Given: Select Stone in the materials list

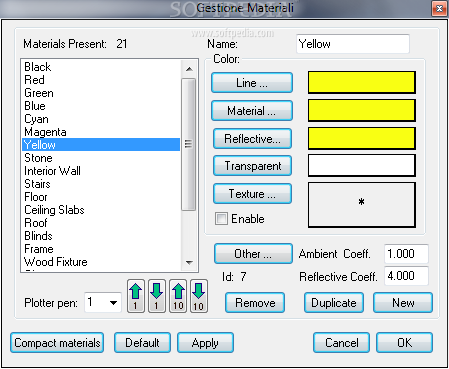Looking at the screenshot, I should click(101, 158).
